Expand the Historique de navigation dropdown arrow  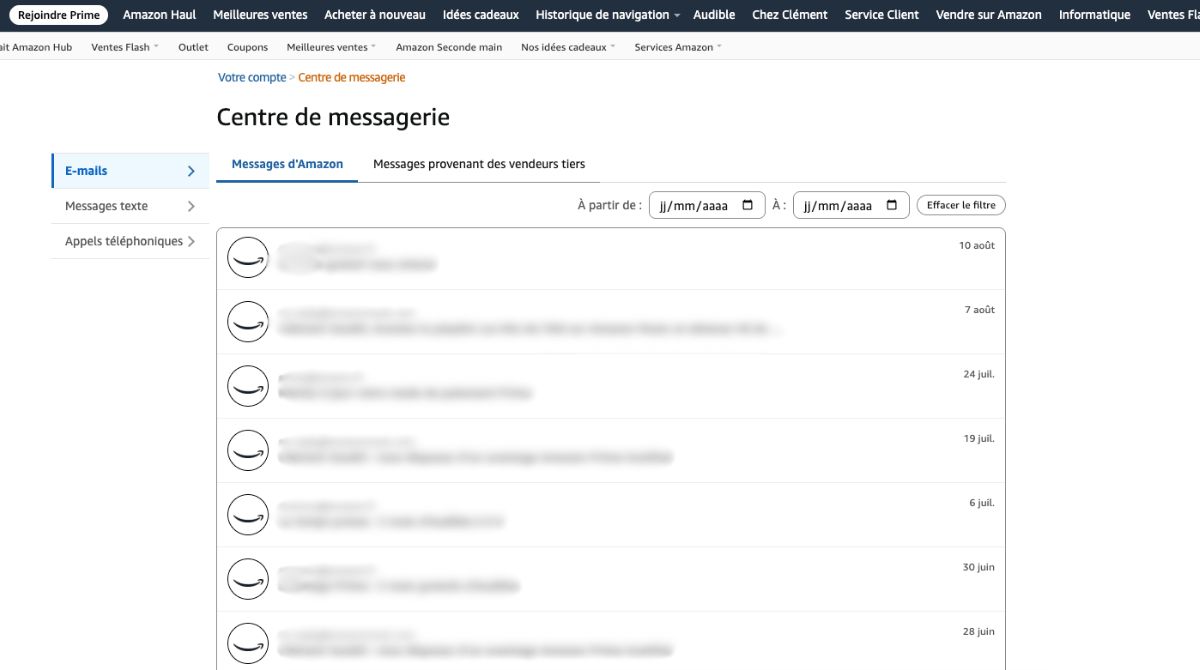click(677, 16)
